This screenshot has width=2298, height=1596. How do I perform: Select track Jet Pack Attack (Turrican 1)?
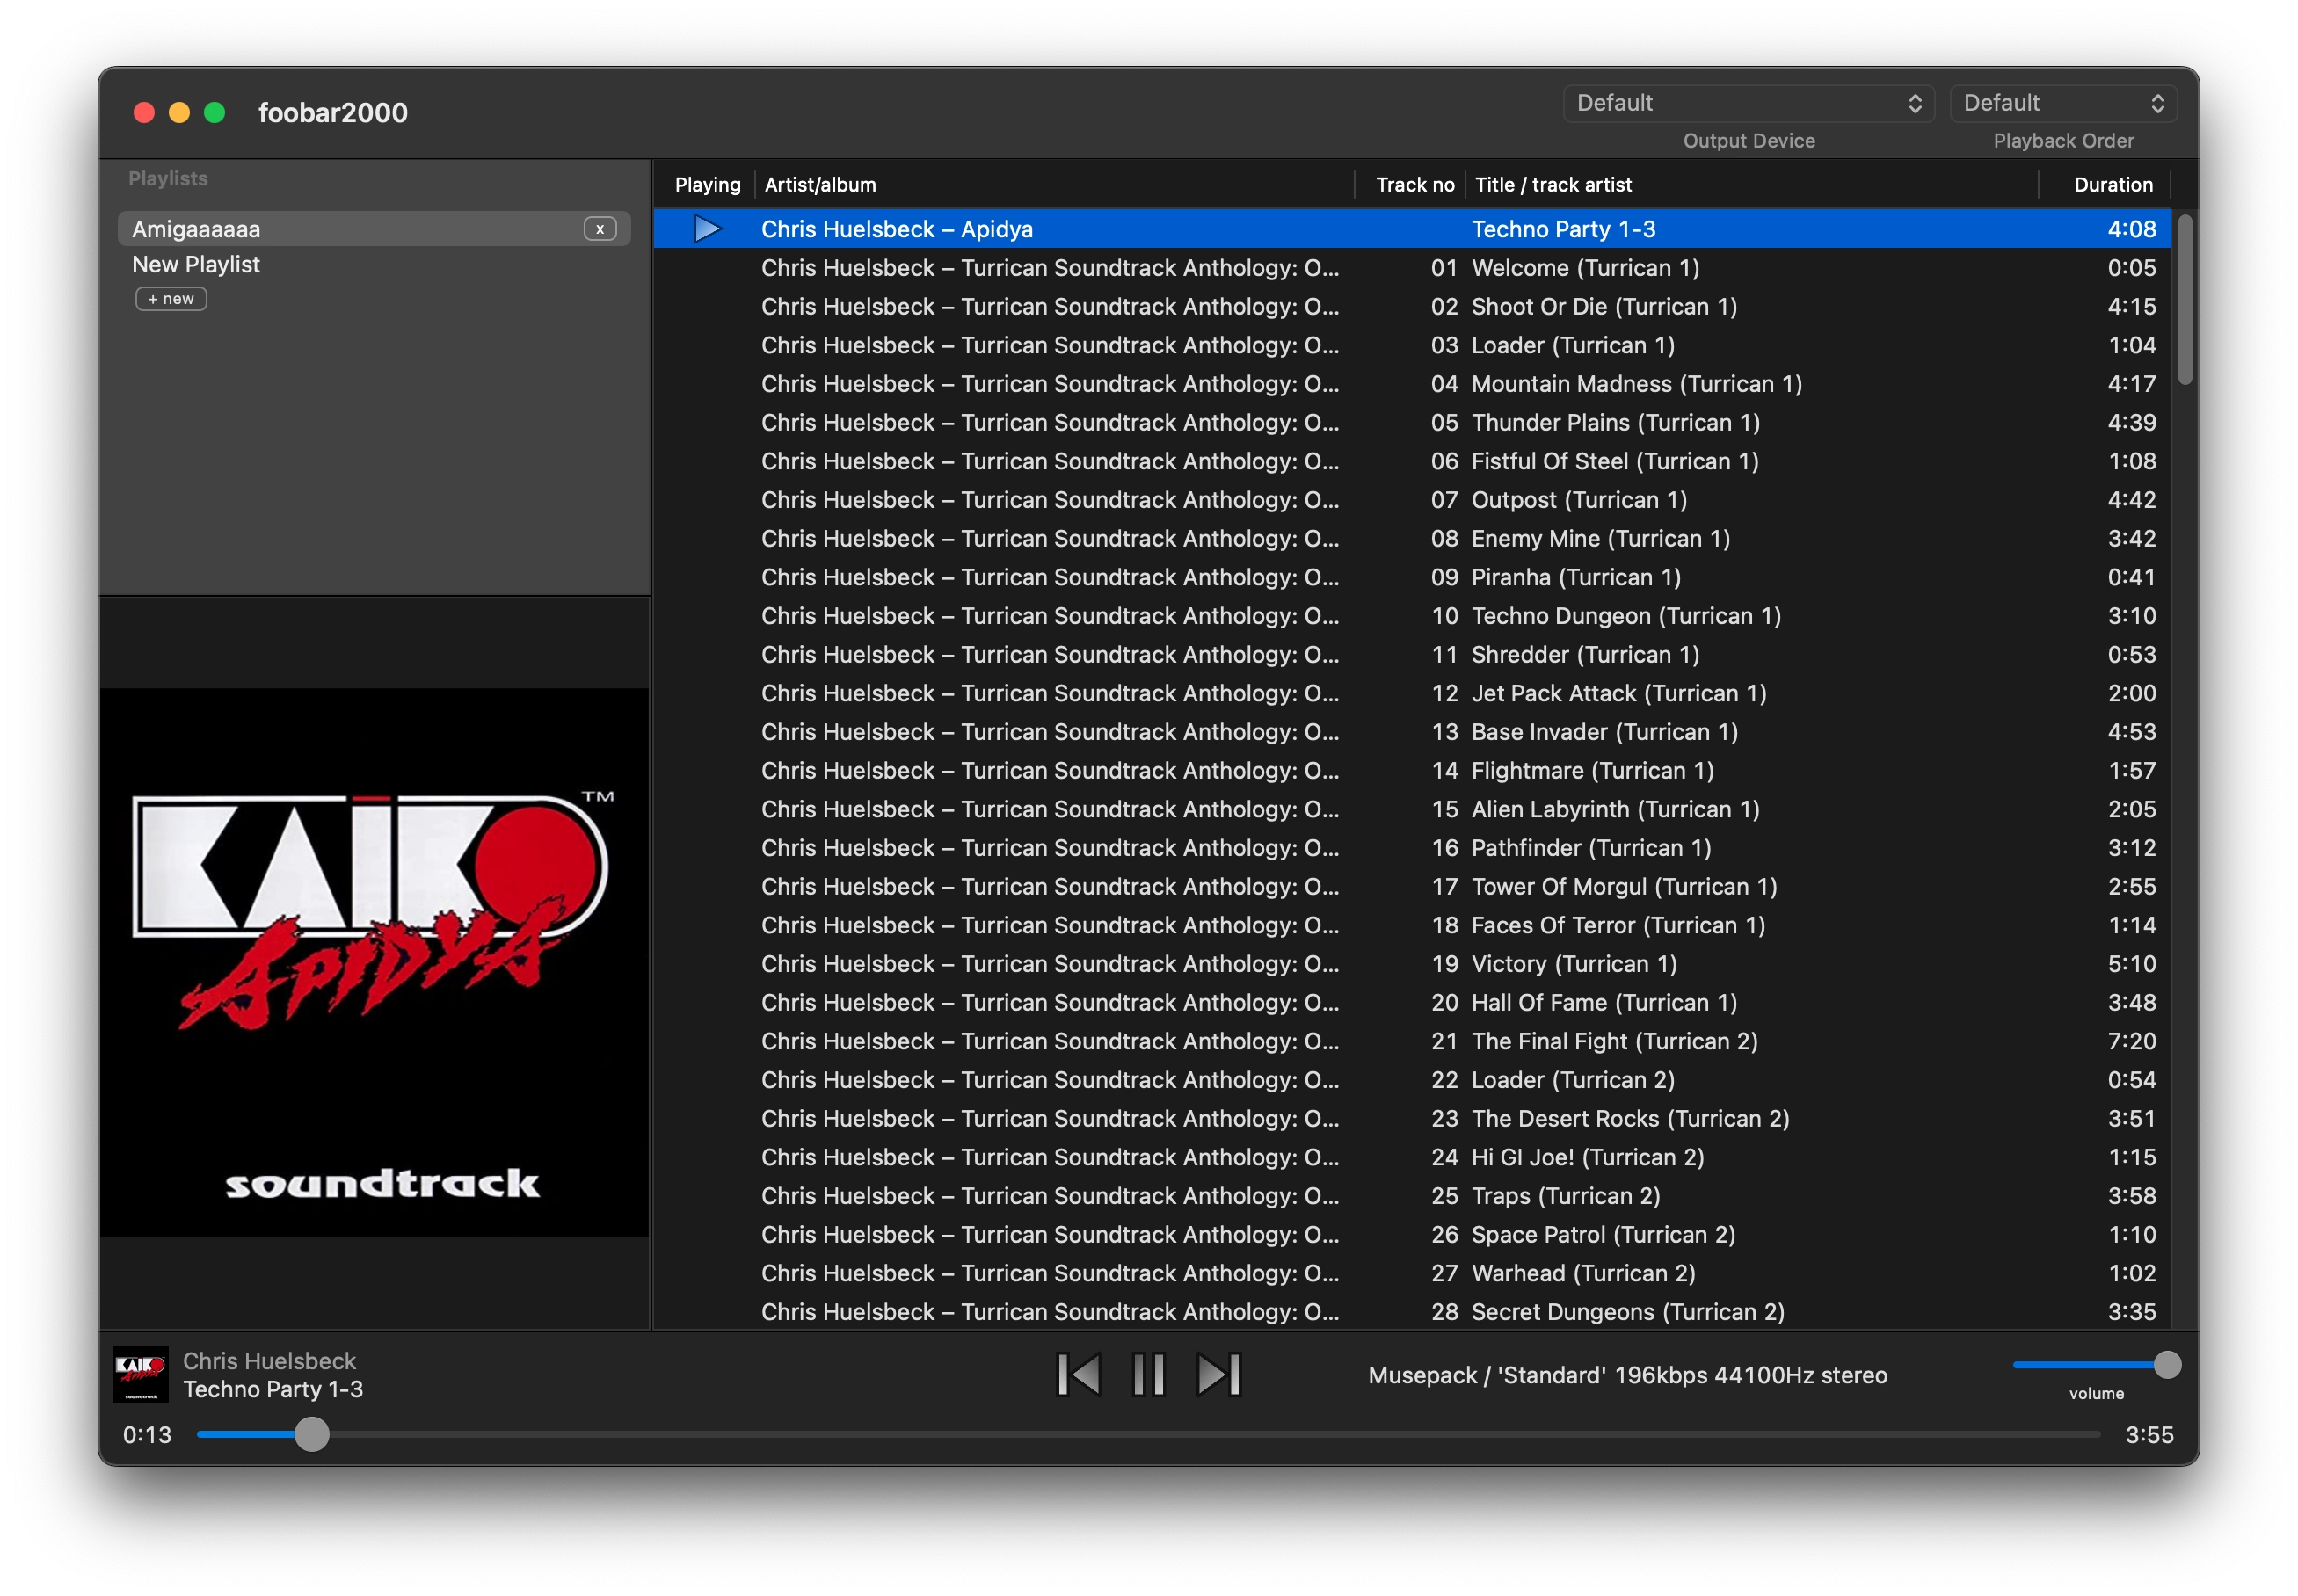1412,693
